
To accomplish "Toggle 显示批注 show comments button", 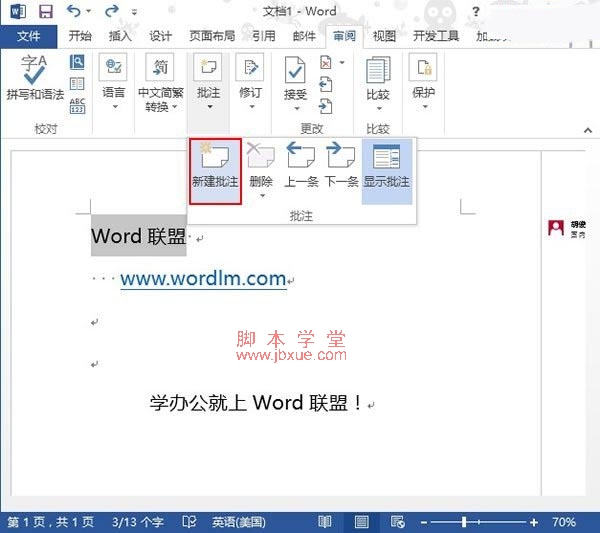I will coord(387,171).
